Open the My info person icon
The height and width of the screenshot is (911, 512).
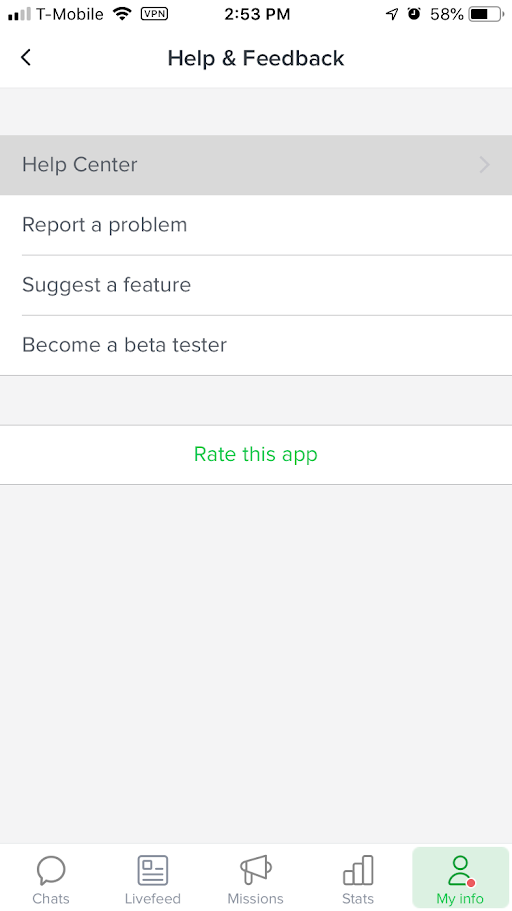click(x=460, y=870)
